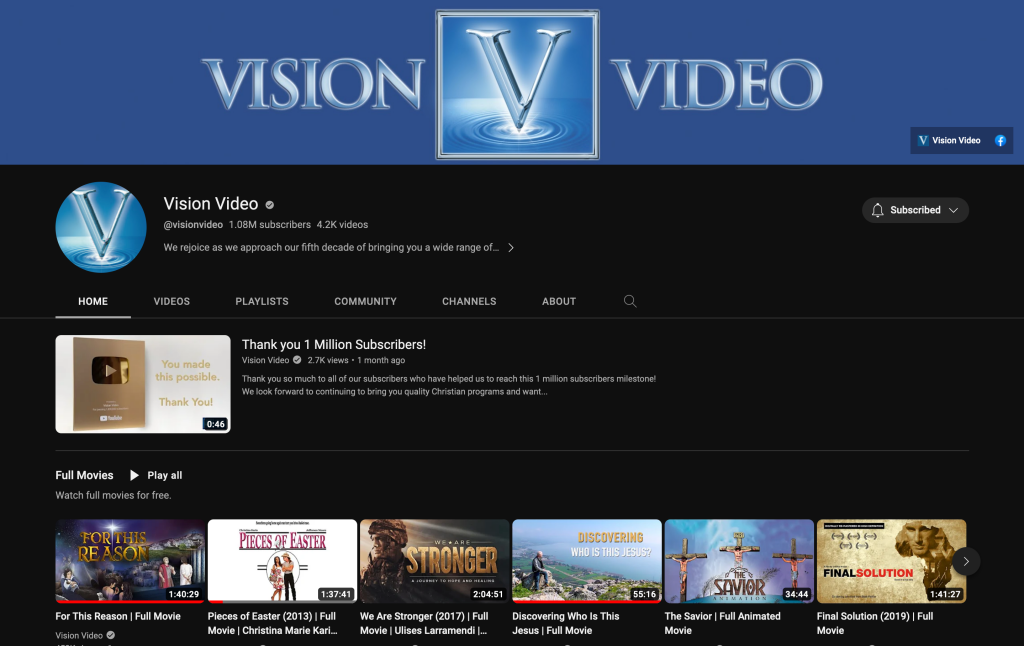Click the 1:41:27 duration badge
The height and width of the screenshot is (646, 1024).
(x=945, y=594)
